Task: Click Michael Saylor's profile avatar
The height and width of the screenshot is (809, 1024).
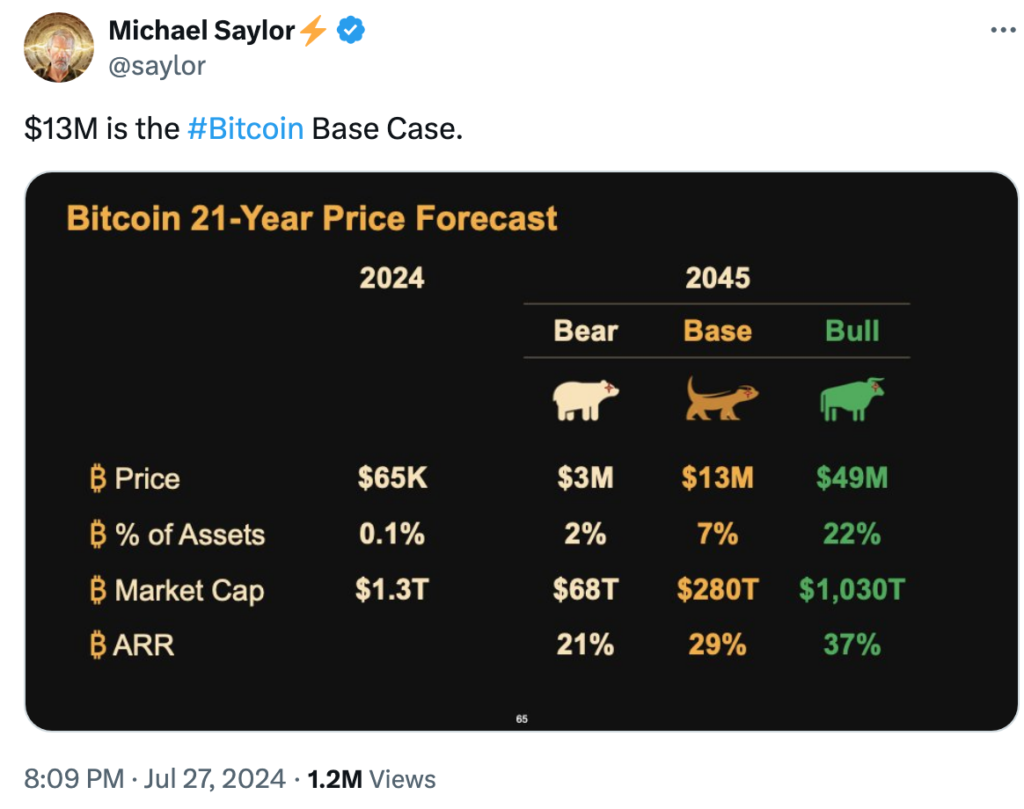Action: pyautogui.click(x=59, y=47)
